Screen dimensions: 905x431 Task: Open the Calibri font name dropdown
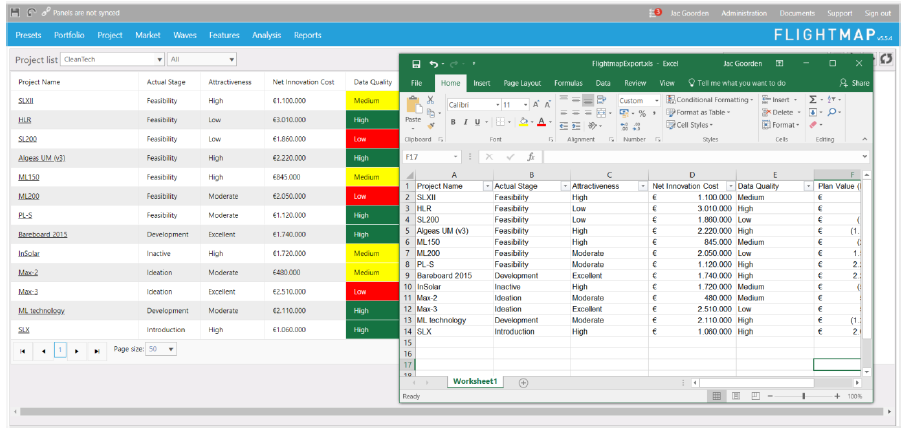tap(497, 105)
